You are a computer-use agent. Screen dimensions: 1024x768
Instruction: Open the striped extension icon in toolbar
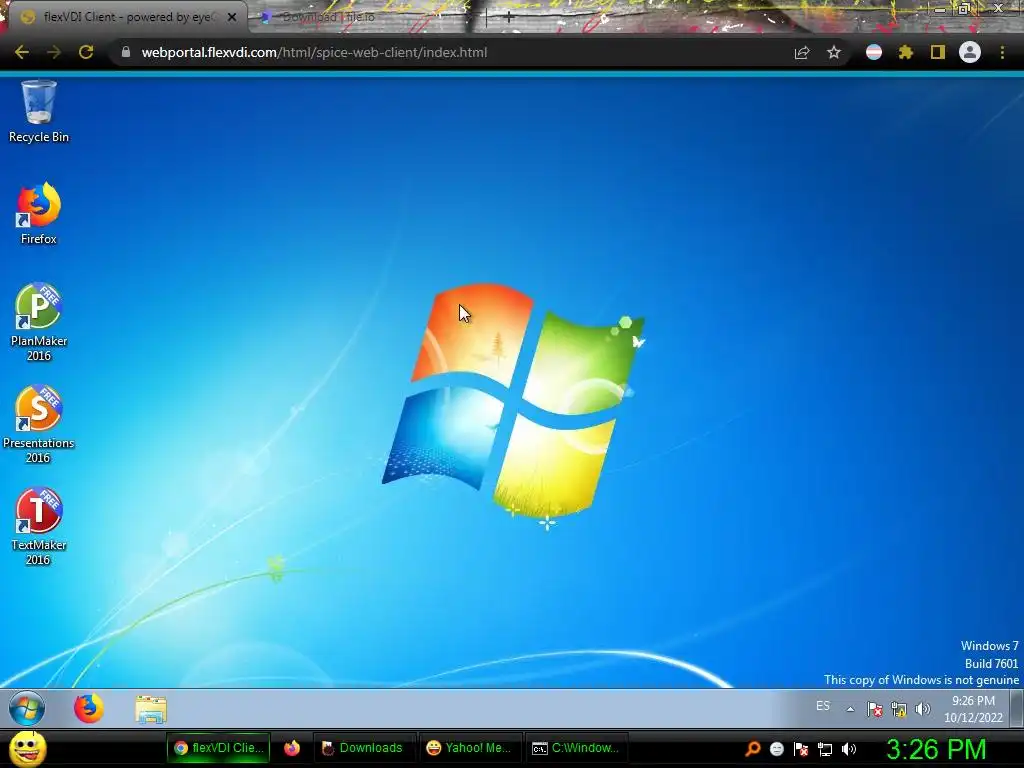[x=874, y=52]
